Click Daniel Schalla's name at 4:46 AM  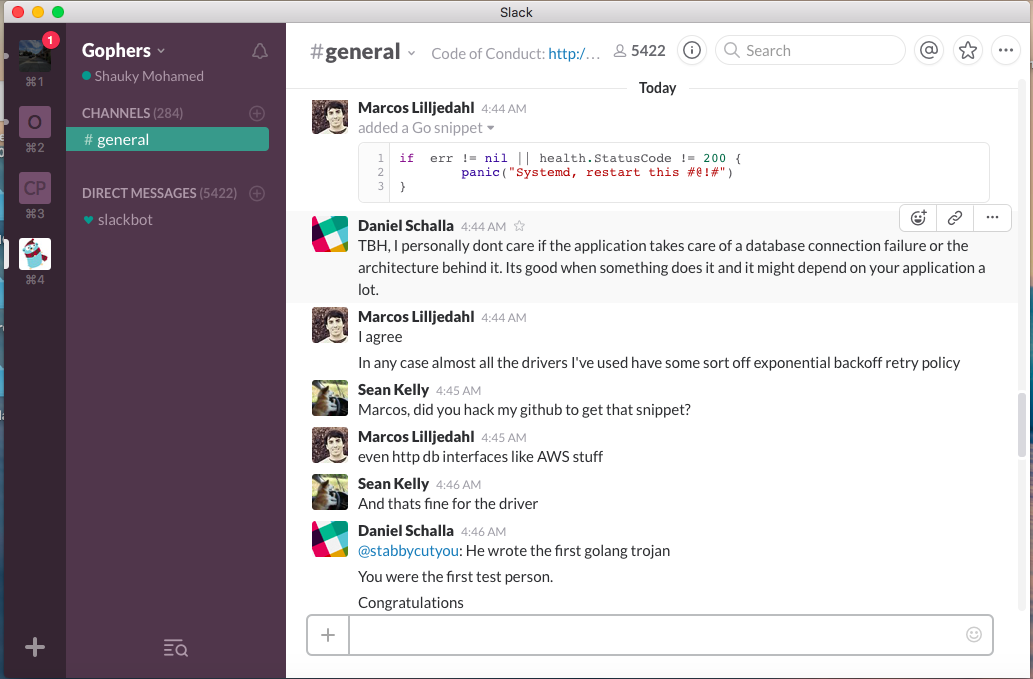406,531
